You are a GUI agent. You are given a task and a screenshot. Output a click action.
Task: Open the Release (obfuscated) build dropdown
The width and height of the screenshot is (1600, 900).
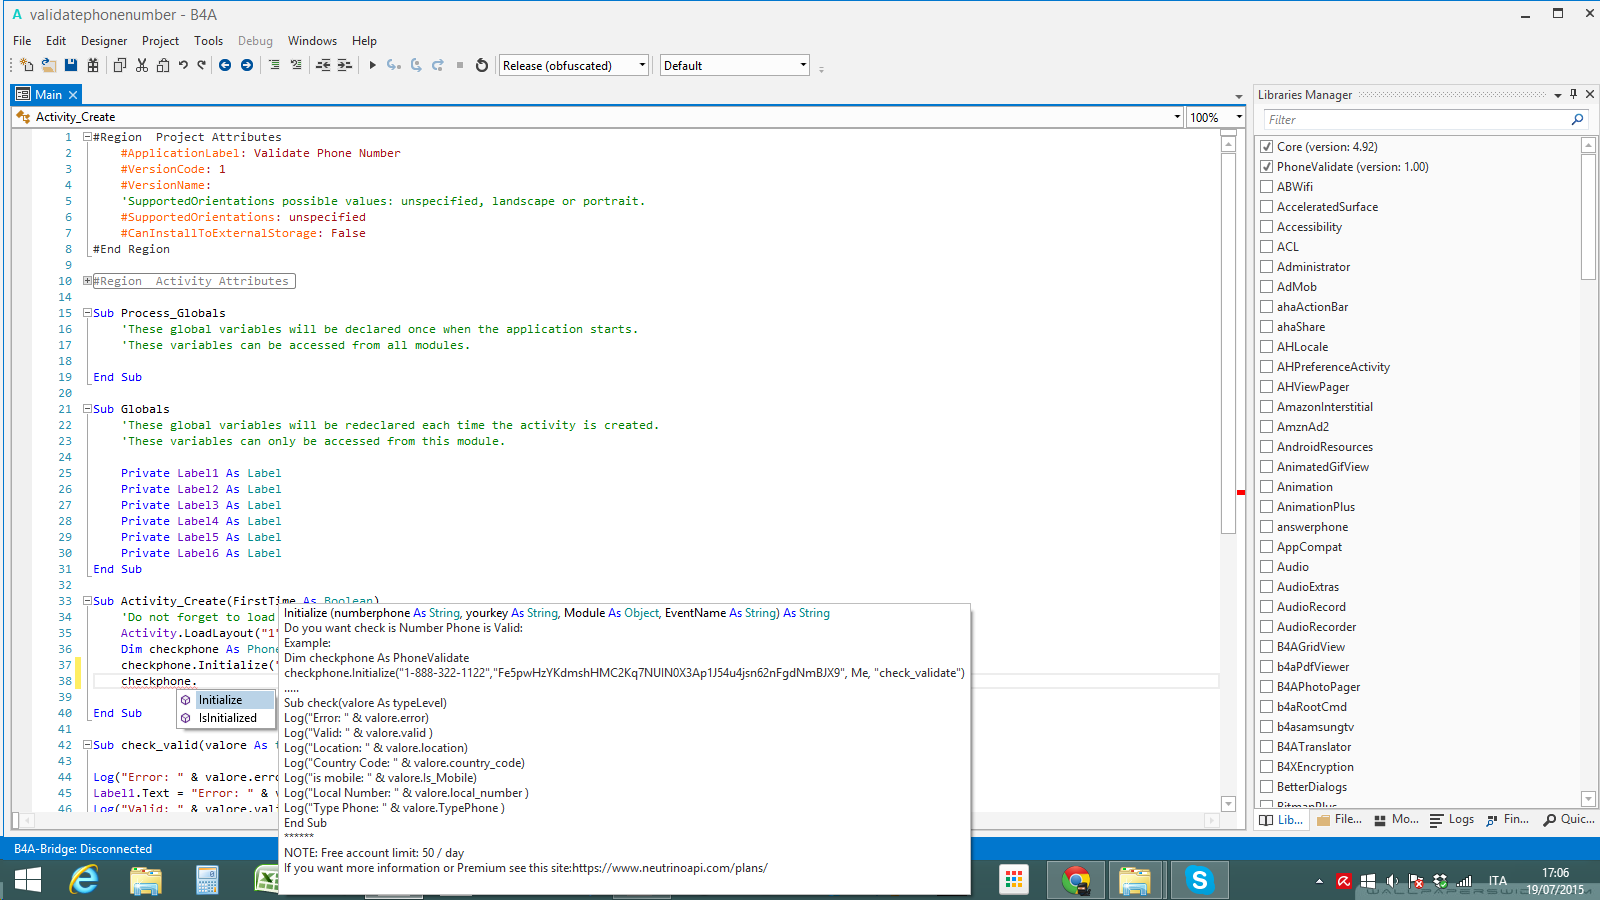click(642, 65)
